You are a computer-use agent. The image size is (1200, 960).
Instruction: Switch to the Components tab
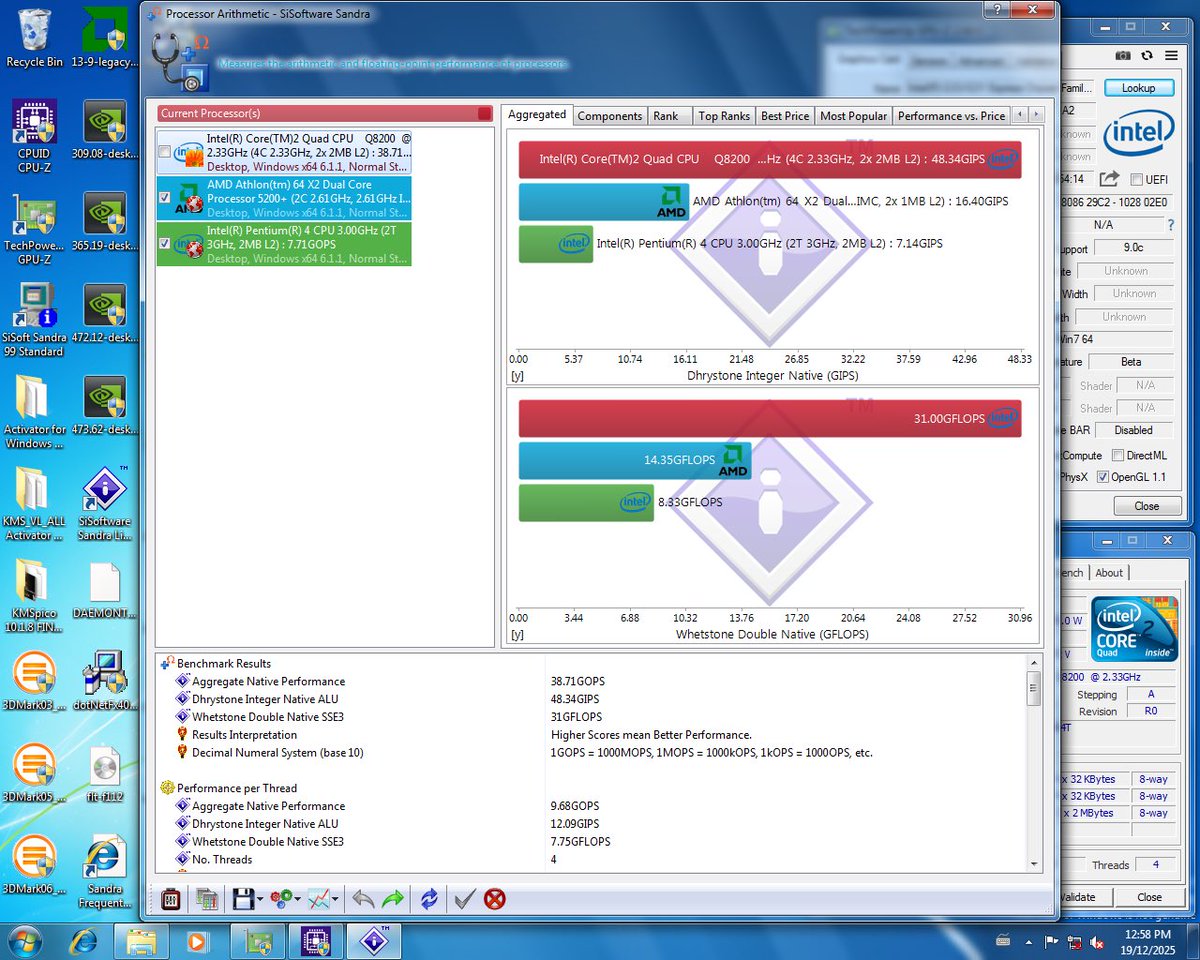coord(610,116)
